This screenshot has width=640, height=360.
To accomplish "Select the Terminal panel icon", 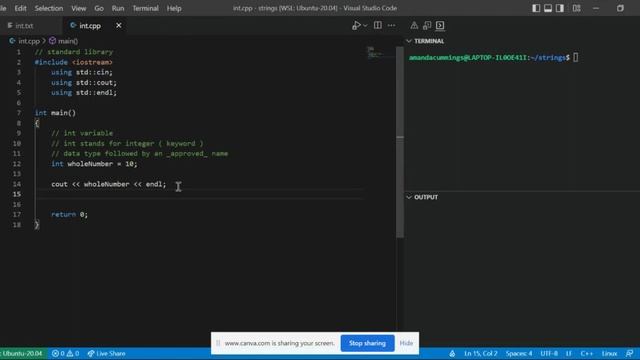I will [x=440, y=25].
